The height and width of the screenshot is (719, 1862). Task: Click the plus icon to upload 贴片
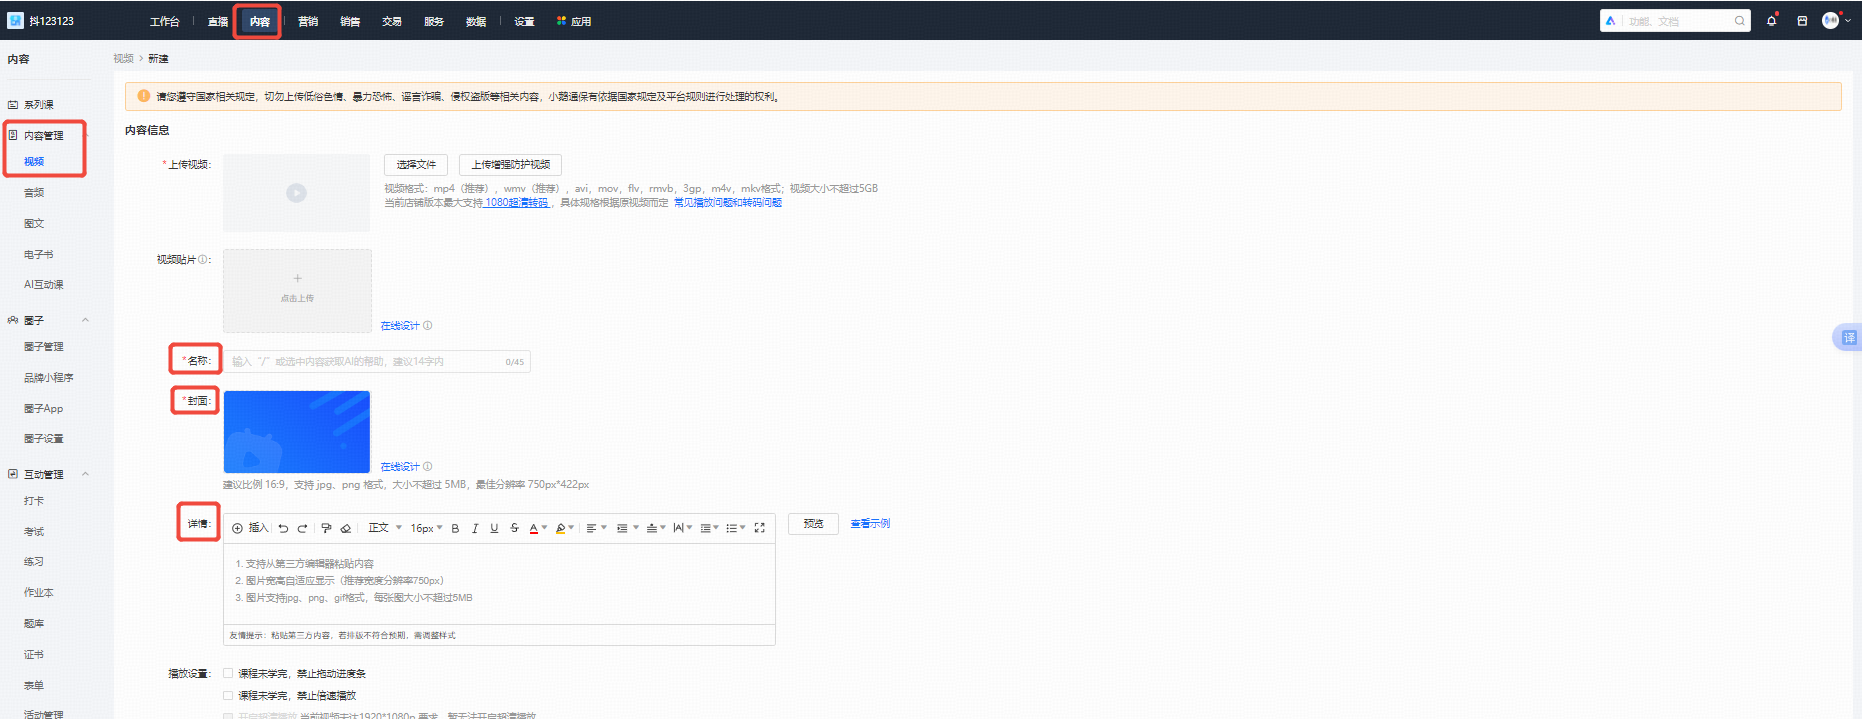pos(297,279)
